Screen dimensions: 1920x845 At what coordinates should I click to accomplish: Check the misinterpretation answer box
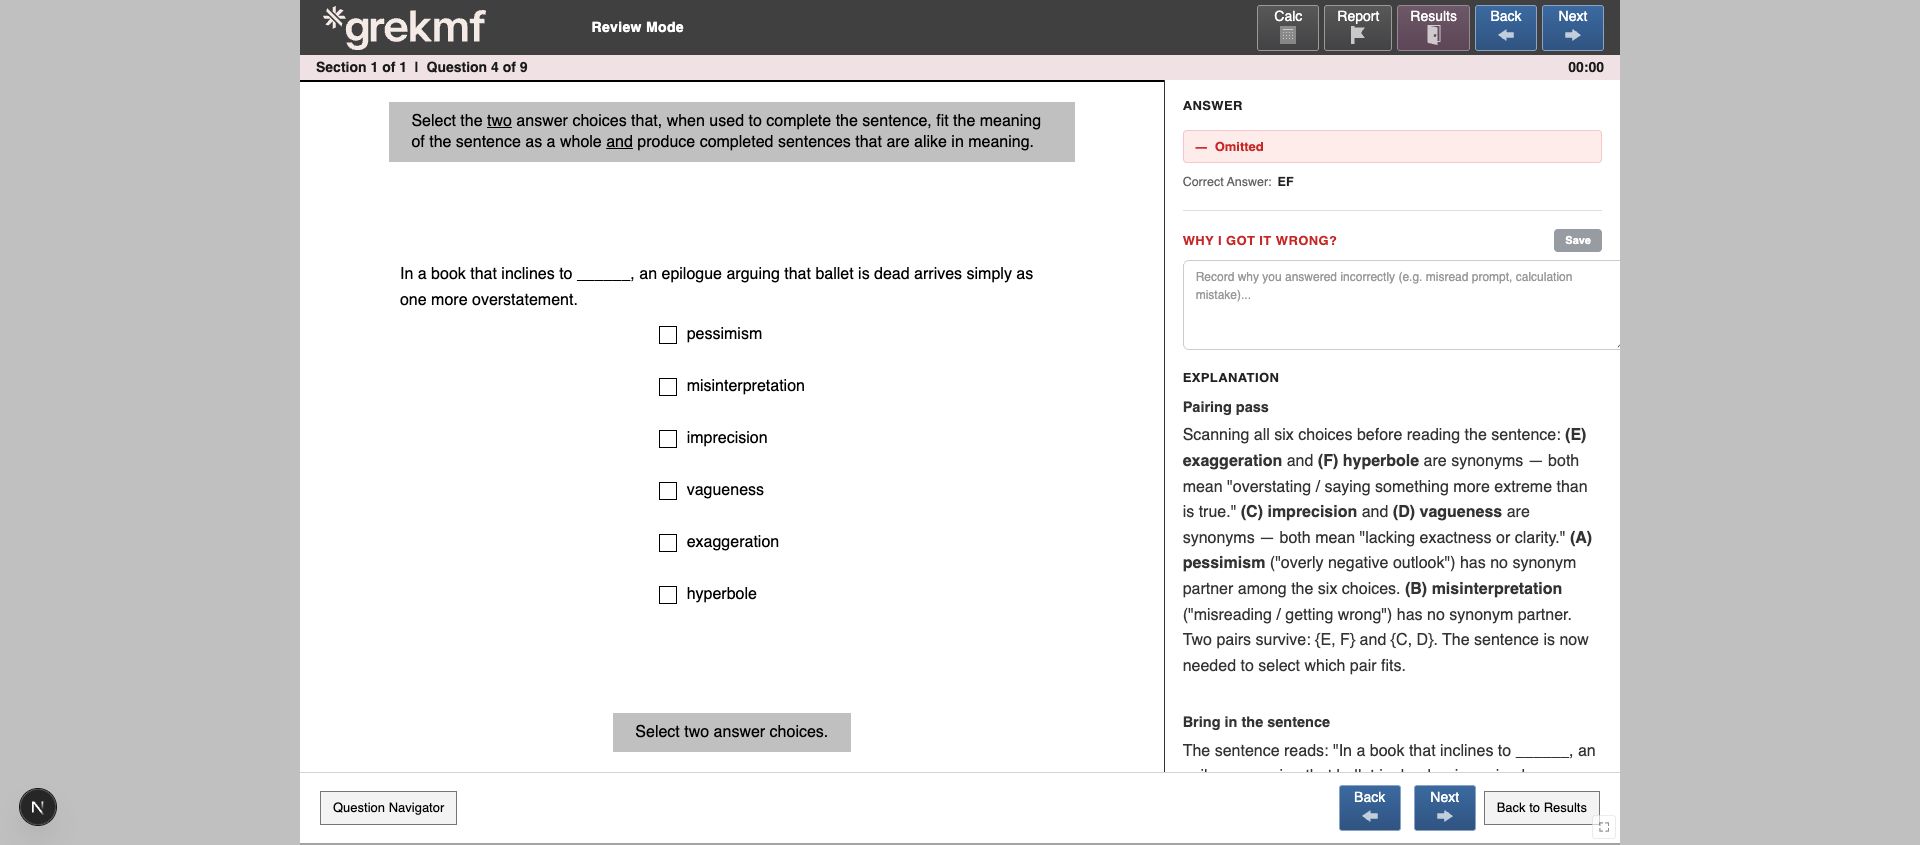click(x=668, y=387)
